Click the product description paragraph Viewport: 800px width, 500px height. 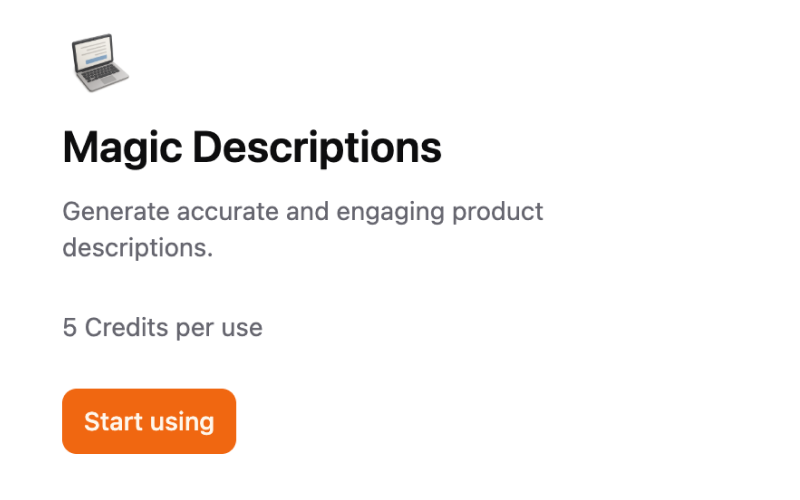[x=303, y=230]
